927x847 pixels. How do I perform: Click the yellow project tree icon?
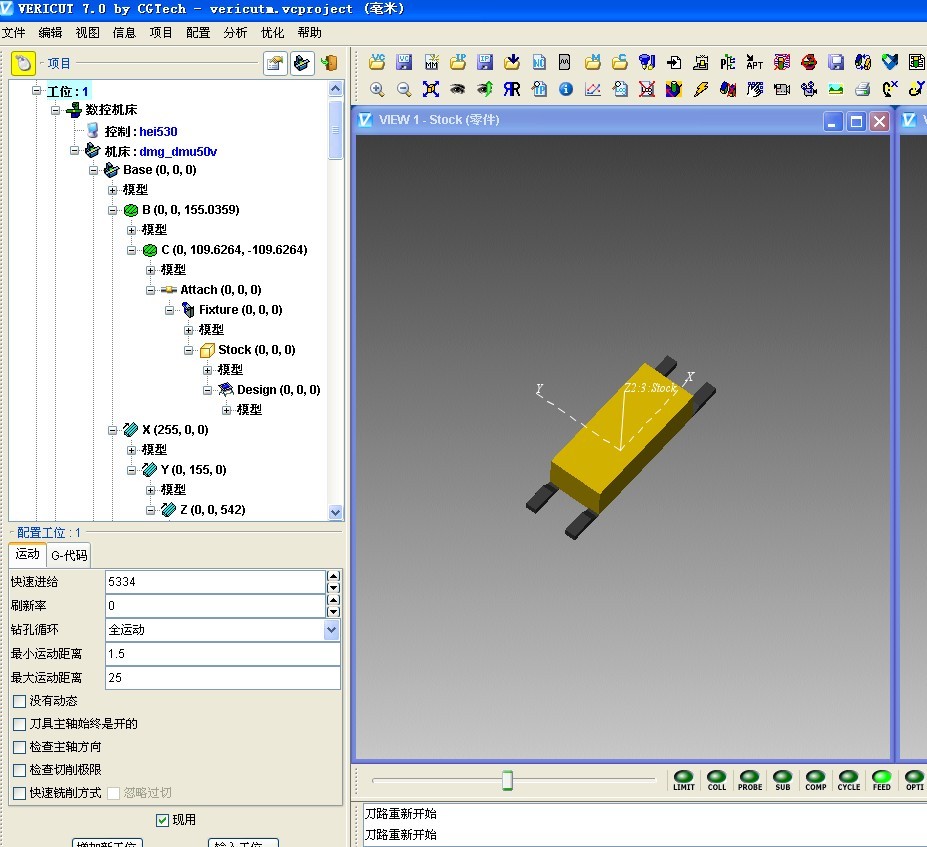pyautogui.click(x=23, y=63)
